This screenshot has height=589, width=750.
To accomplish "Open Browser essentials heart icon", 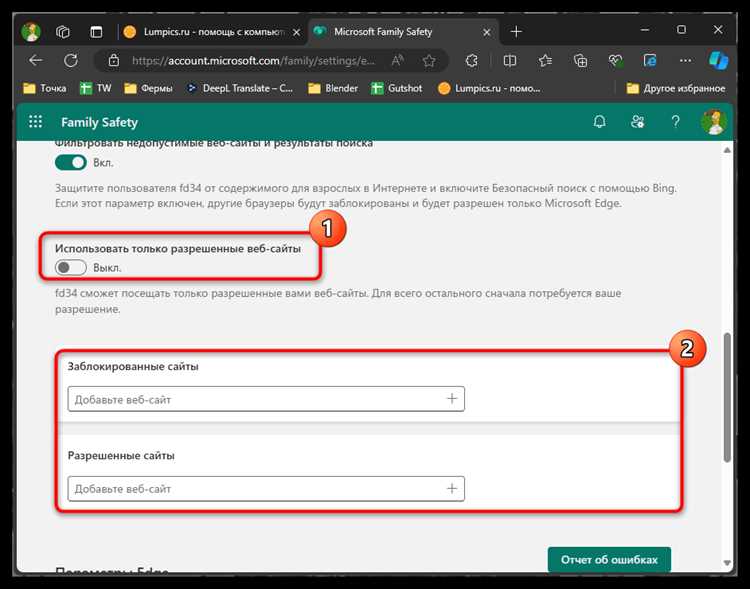I will tap(616, 60).
